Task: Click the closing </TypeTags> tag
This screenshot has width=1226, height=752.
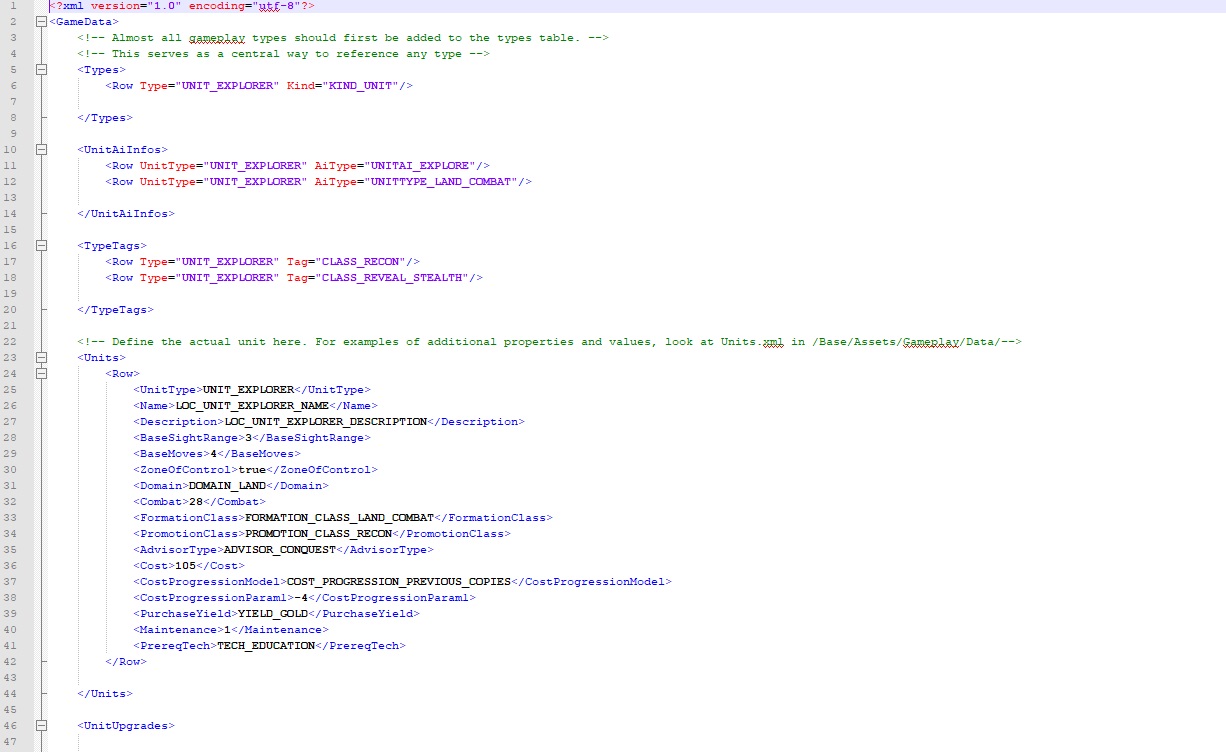Action: click(x=115, y=310)
